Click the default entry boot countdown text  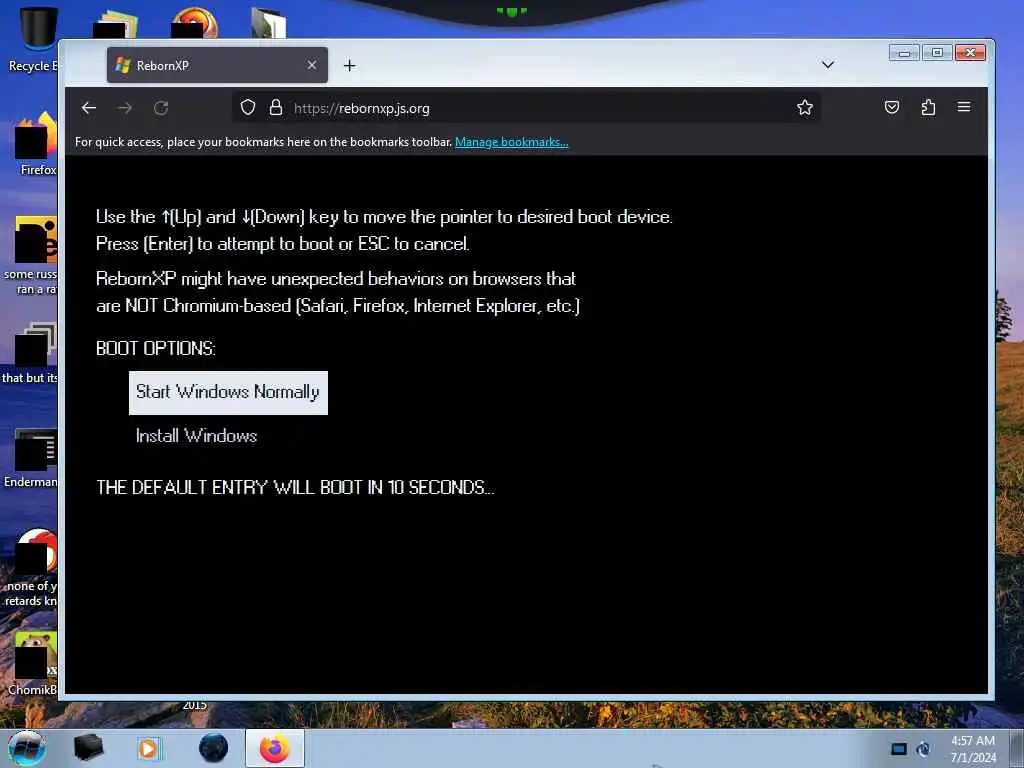pos(295,487)
